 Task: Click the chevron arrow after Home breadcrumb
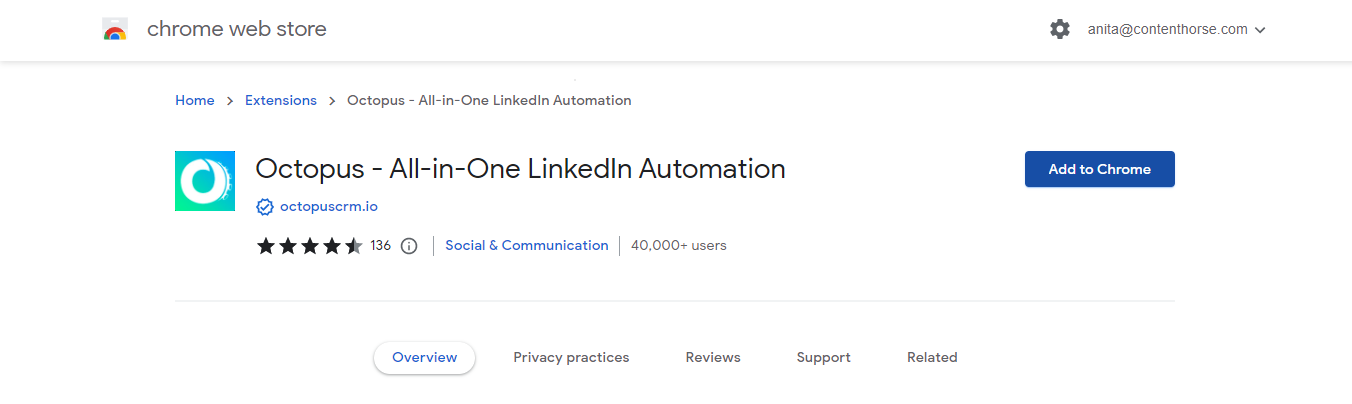230,101
